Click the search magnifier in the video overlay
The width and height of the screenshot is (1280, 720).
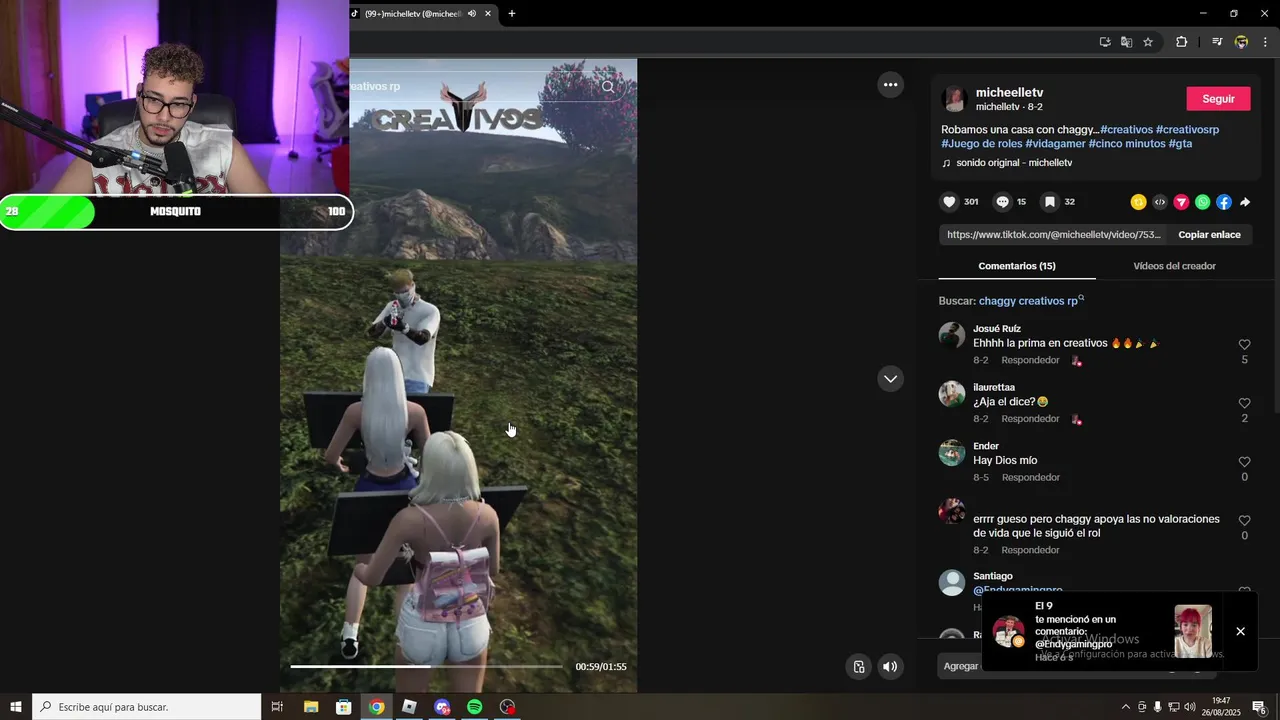coord(608,86)
